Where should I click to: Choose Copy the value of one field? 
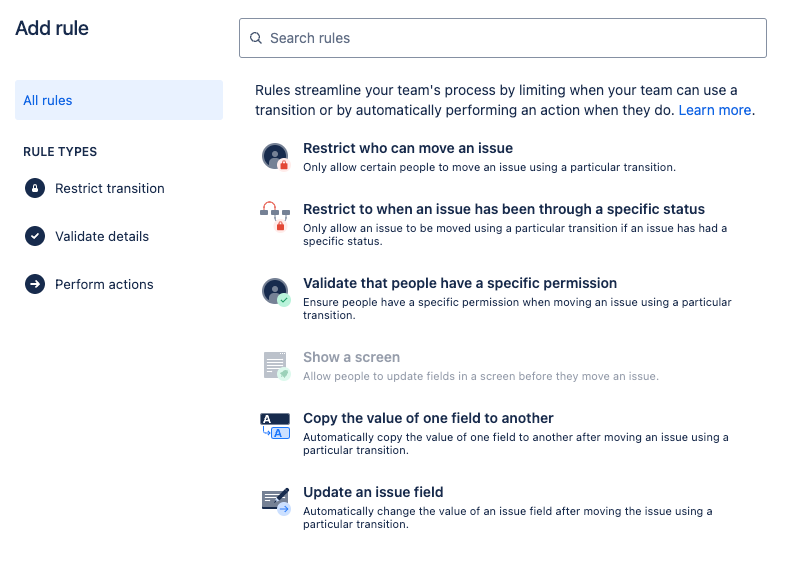coord(428,418)
